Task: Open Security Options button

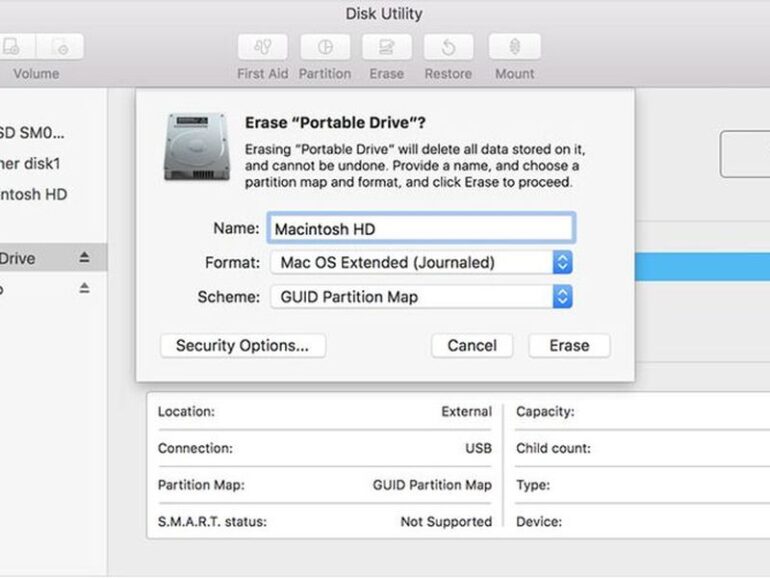Action: 243,346
